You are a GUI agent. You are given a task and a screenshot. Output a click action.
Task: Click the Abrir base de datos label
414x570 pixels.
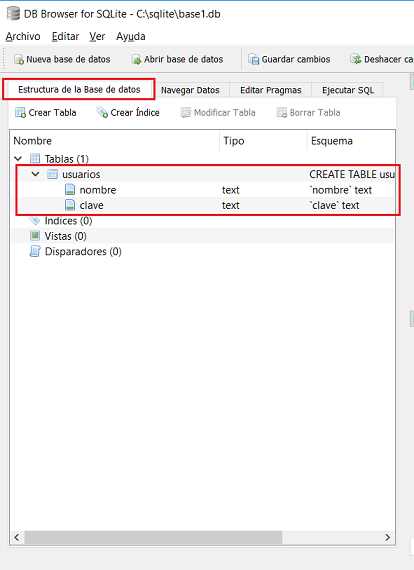point(184,59)
